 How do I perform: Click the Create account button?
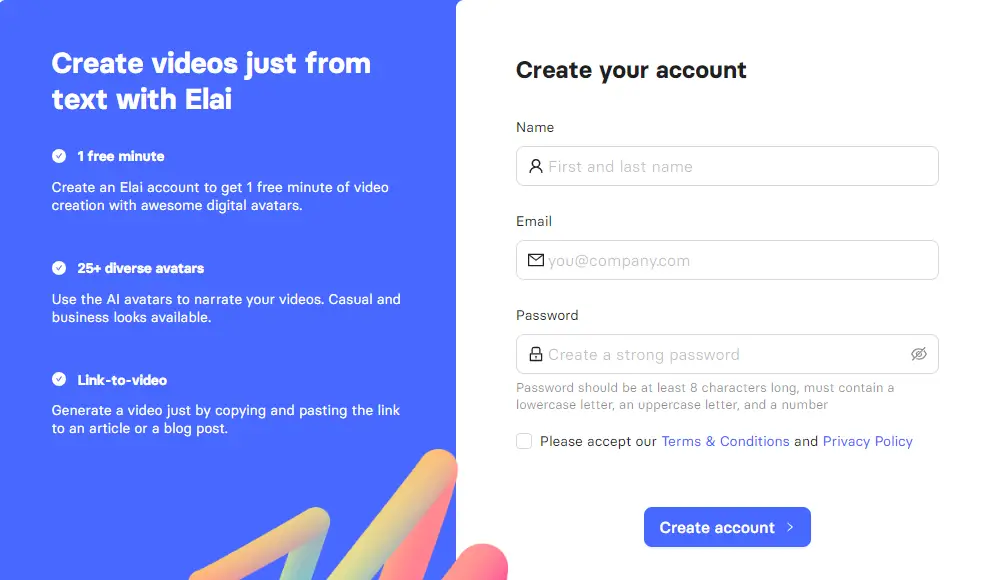[x=727, y=527]
